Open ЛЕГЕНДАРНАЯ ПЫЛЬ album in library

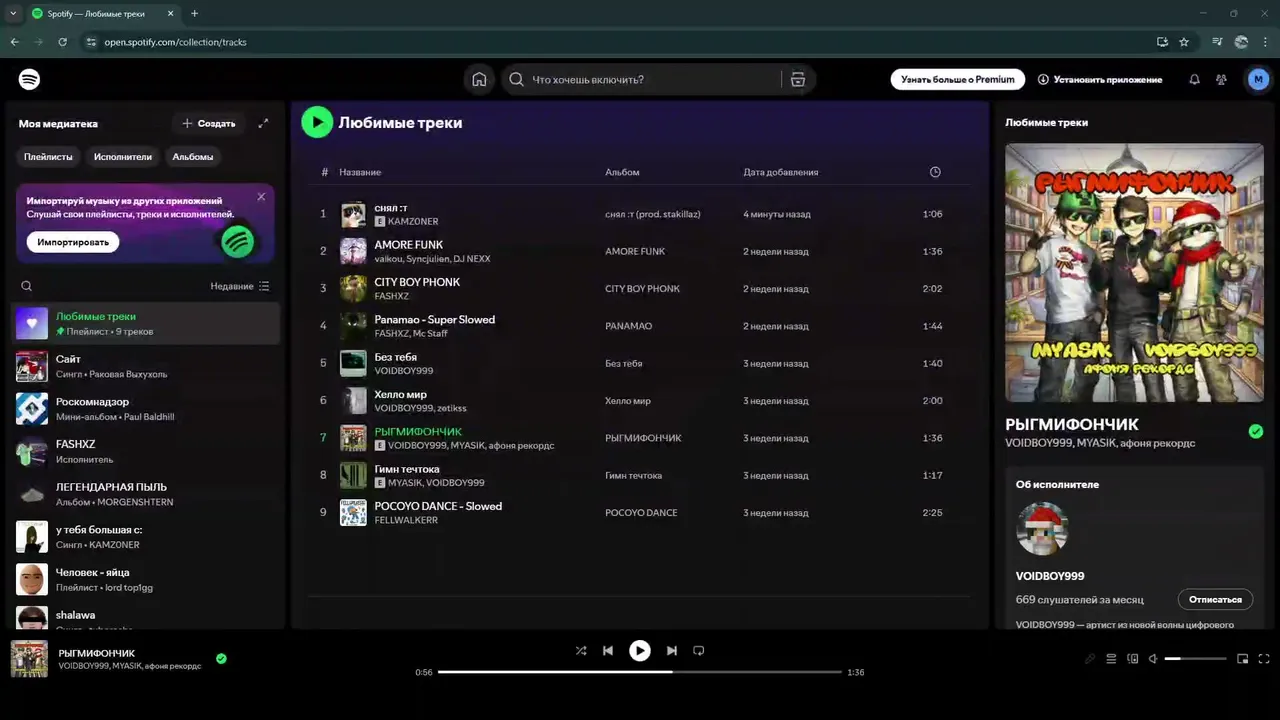pyautogui.click(x=147, y=494)
